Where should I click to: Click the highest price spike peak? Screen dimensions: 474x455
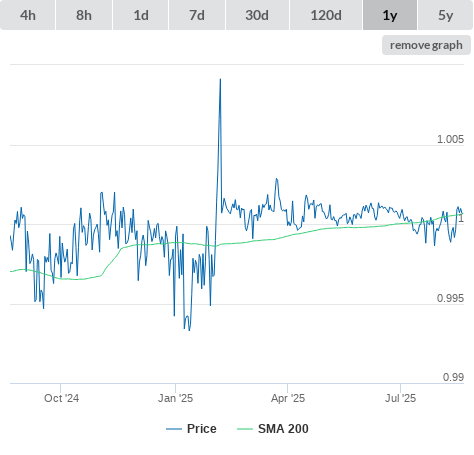[x=220, y=79]
